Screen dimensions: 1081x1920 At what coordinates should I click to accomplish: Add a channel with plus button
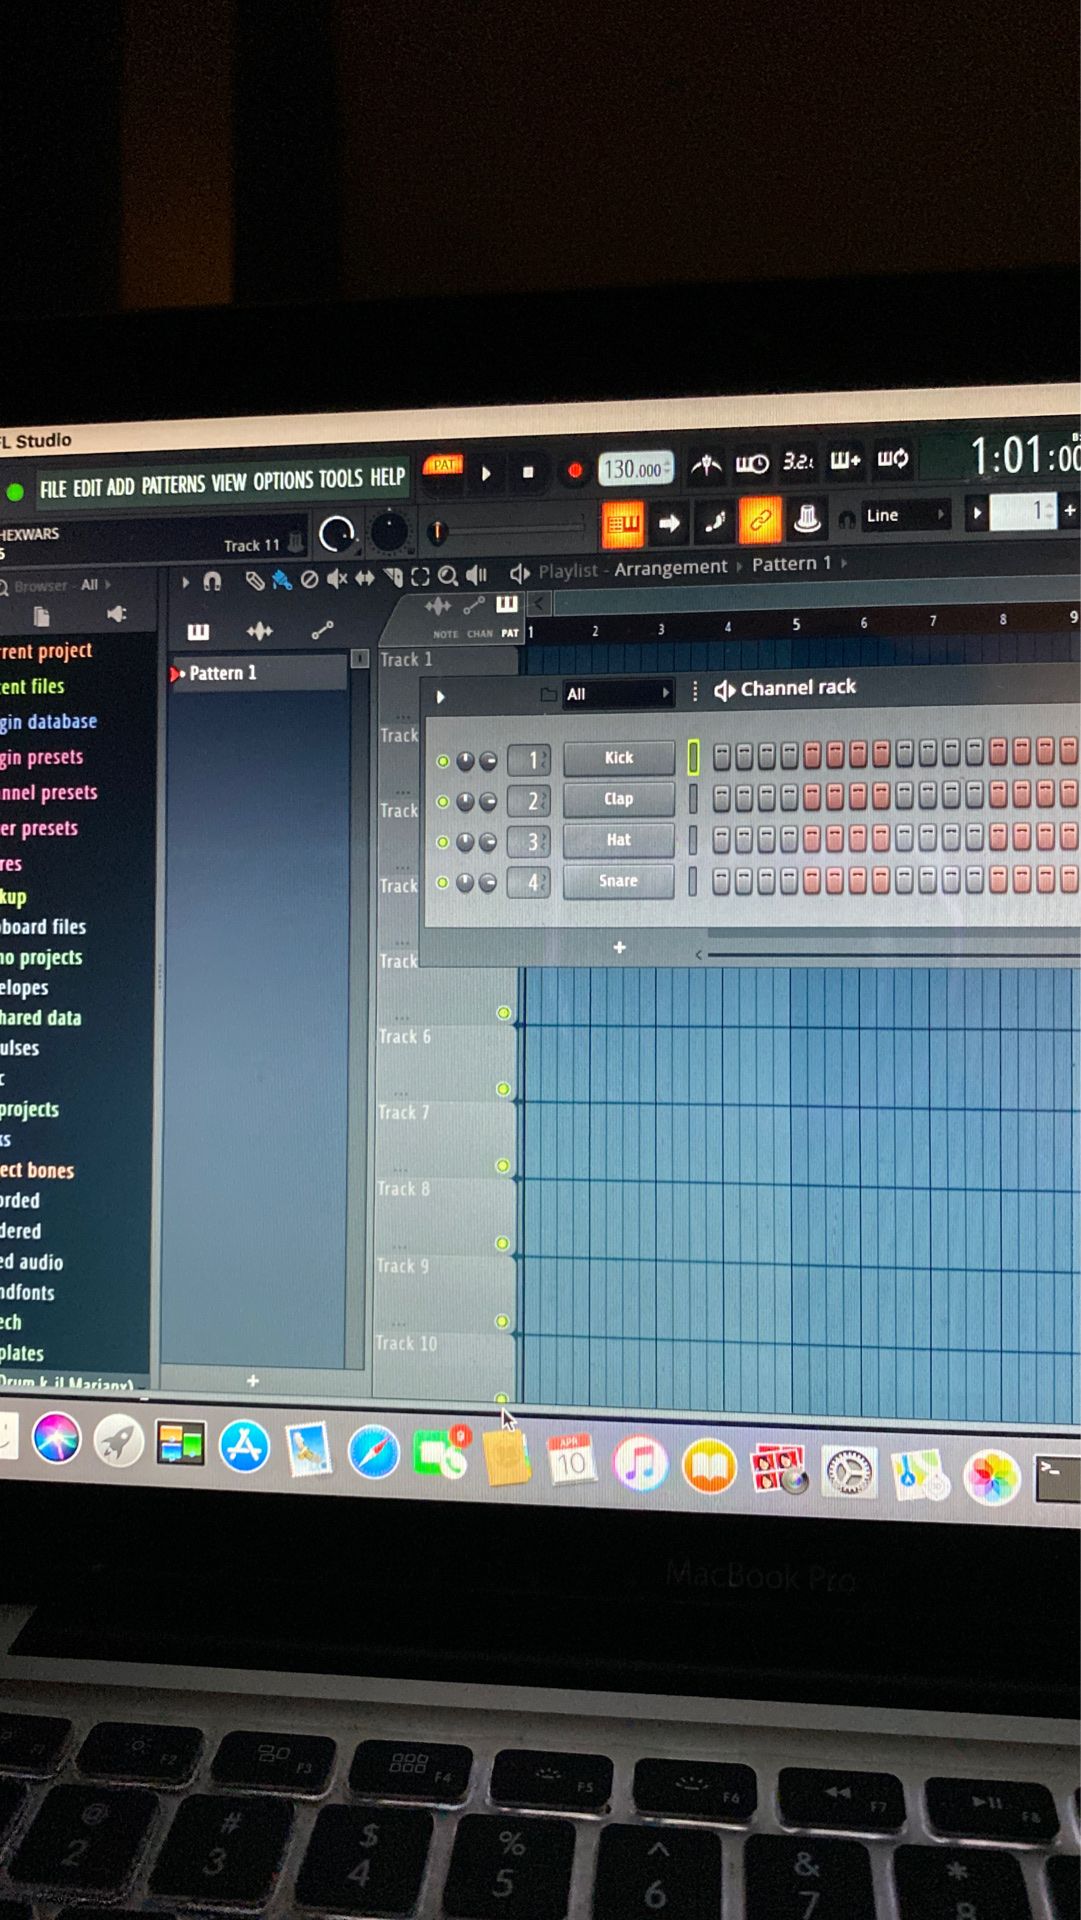[x=619, y=947]
